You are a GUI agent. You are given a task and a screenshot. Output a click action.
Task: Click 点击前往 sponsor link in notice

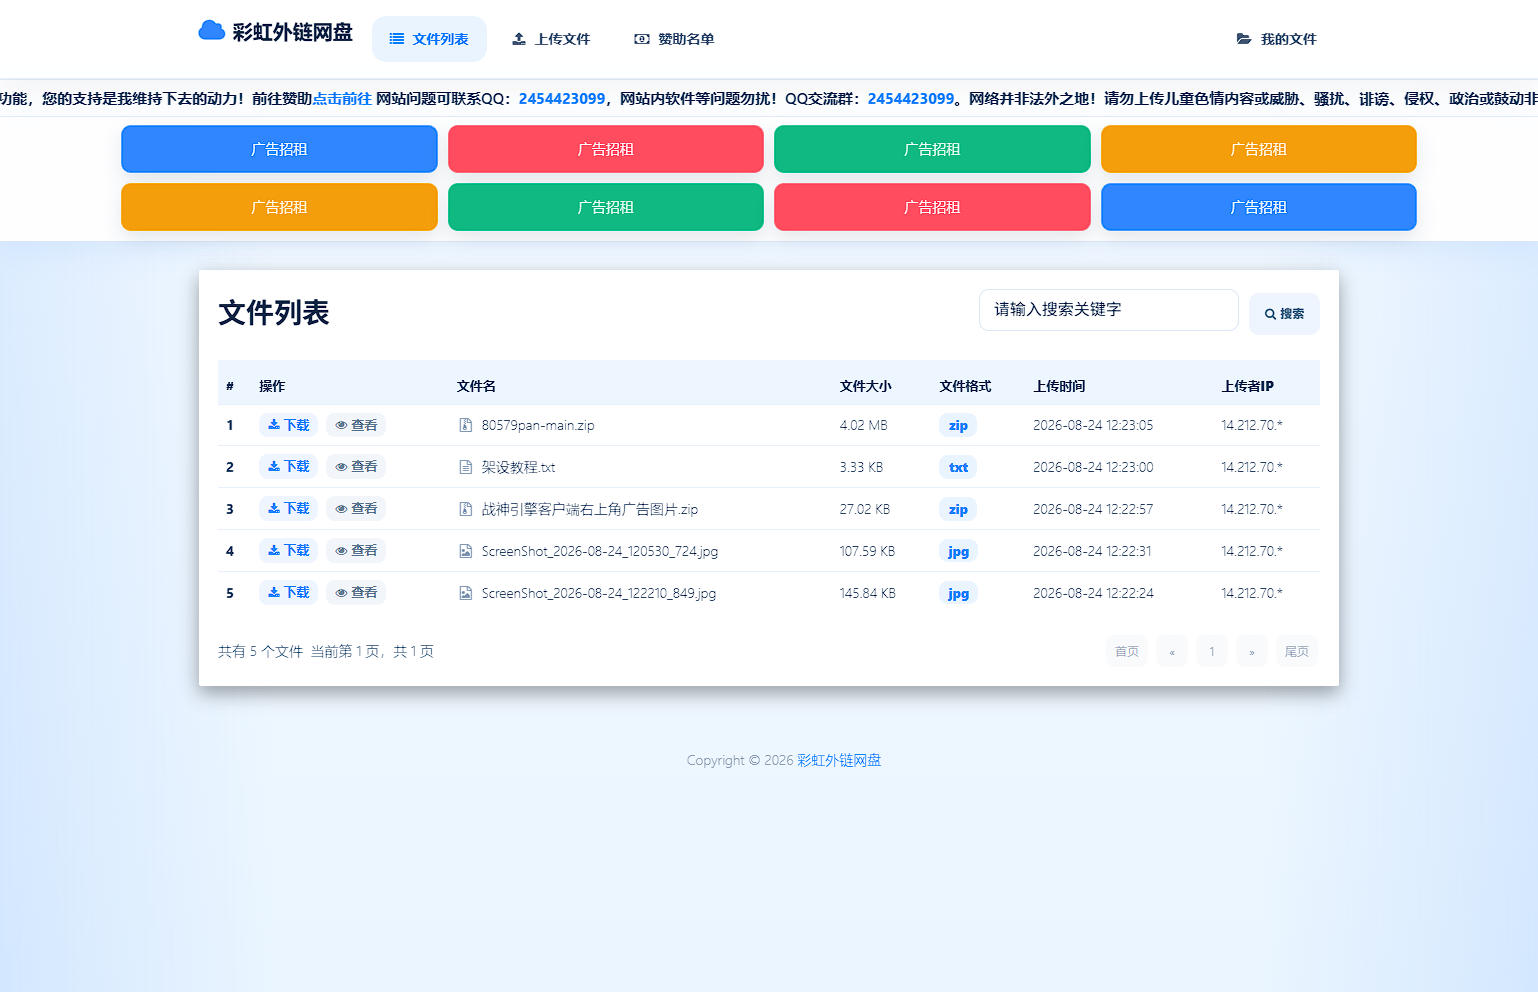(x=342, y=98)
